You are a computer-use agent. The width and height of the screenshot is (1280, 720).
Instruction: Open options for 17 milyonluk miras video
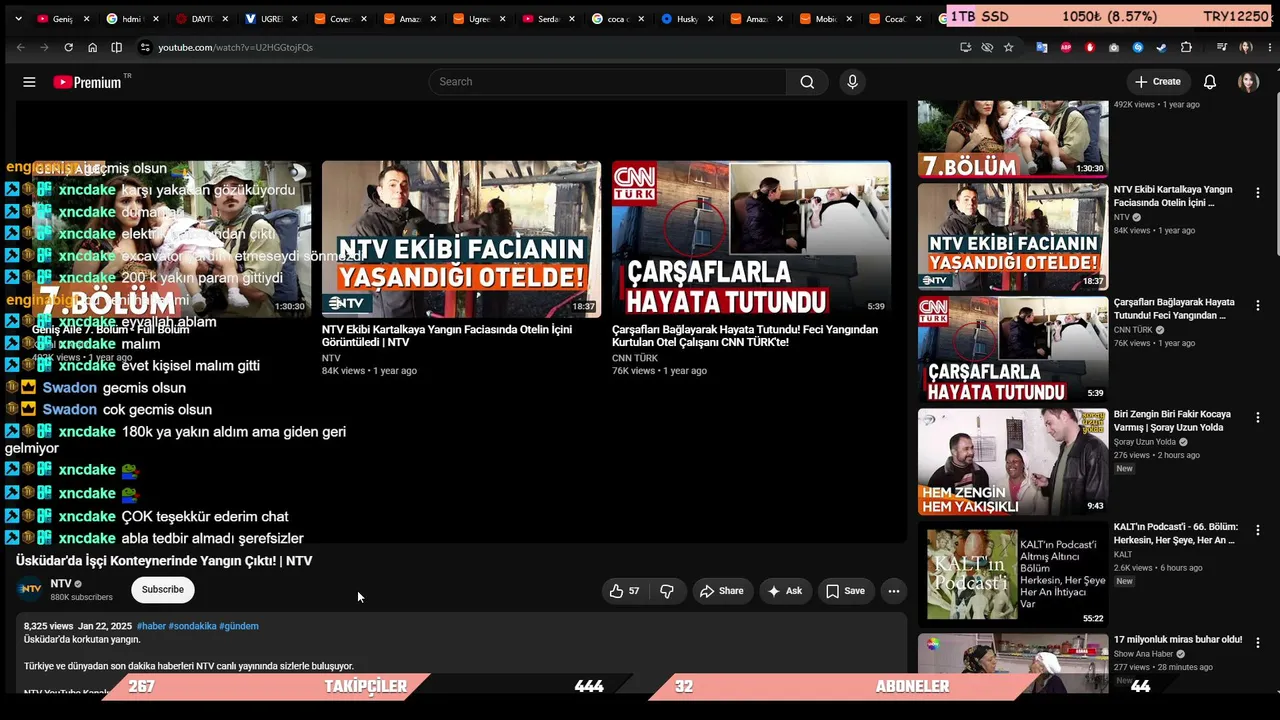coord(1258,643)
